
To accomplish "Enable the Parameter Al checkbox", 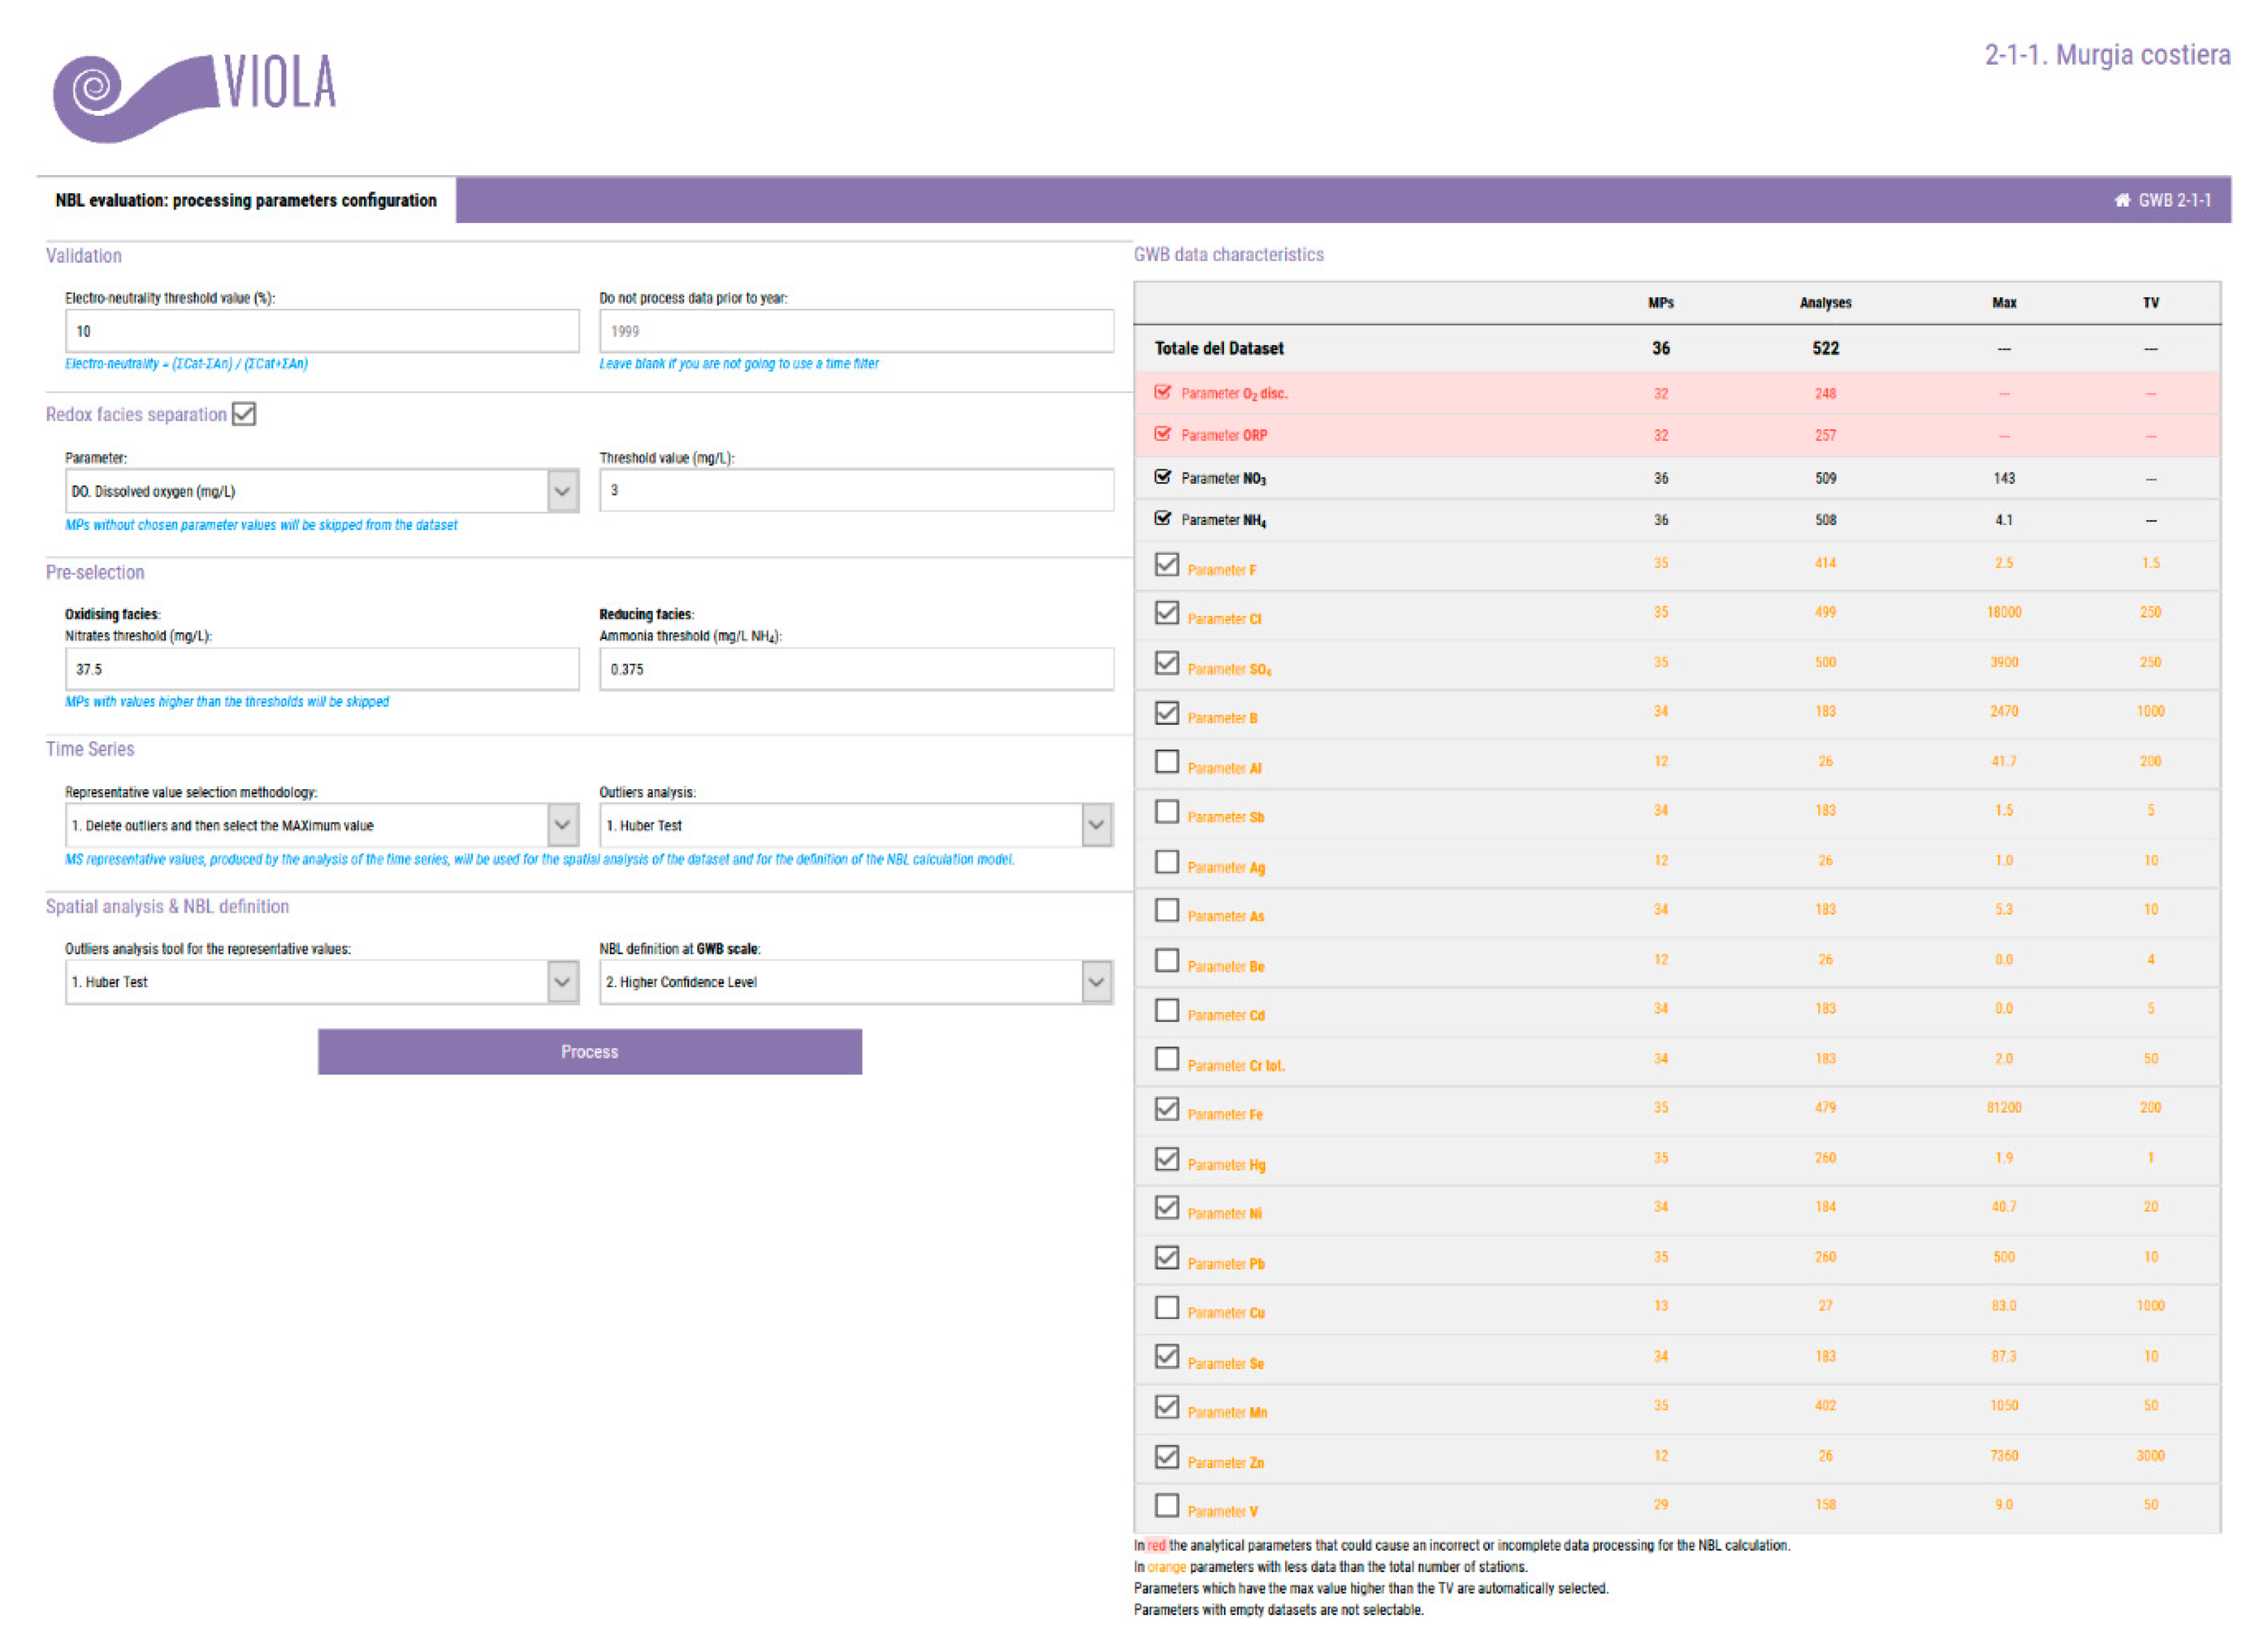I will (1166, 762).
